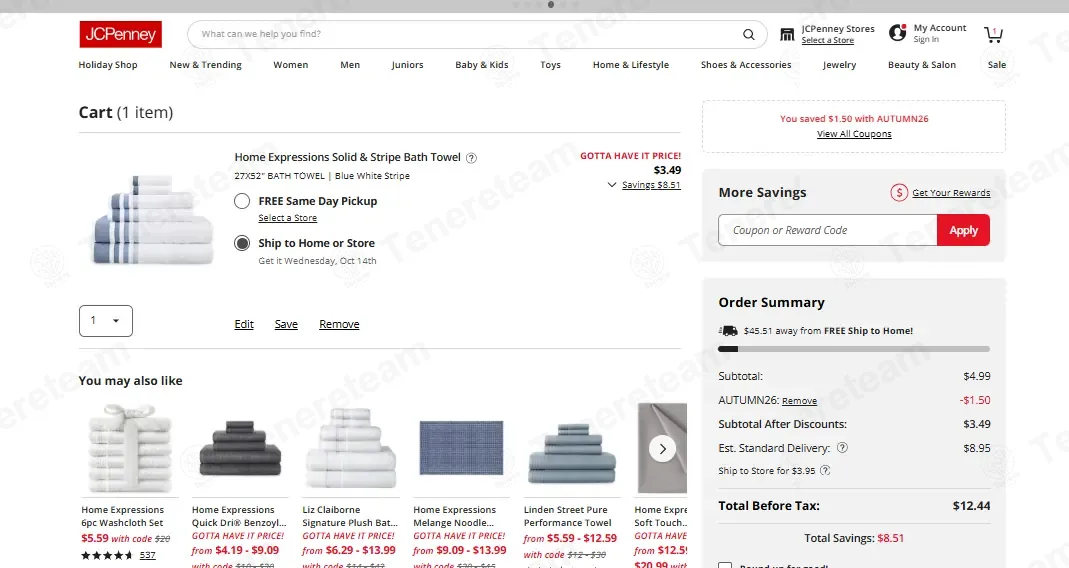Open Women menu
1069x568 pixels.
click(x=290, y=65)
